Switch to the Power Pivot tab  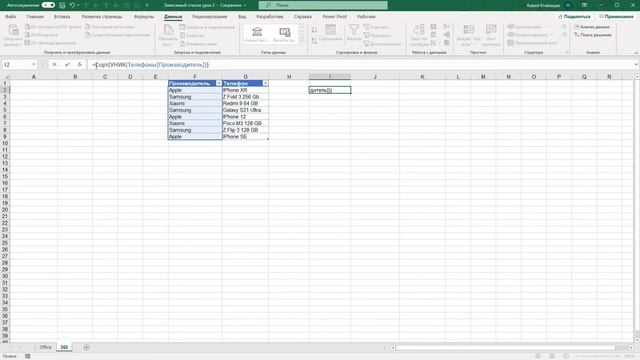pos(334,17)
